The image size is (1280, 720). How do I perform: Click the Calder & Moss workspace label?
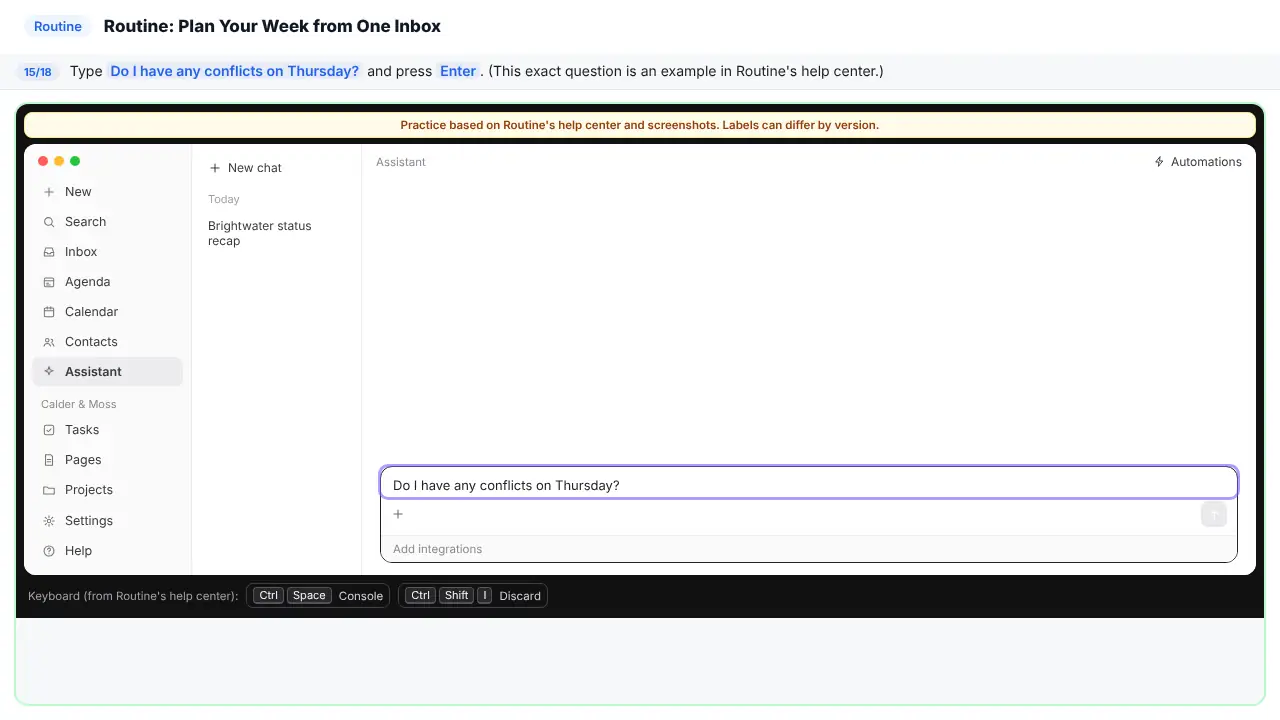(x=79, y=404)
